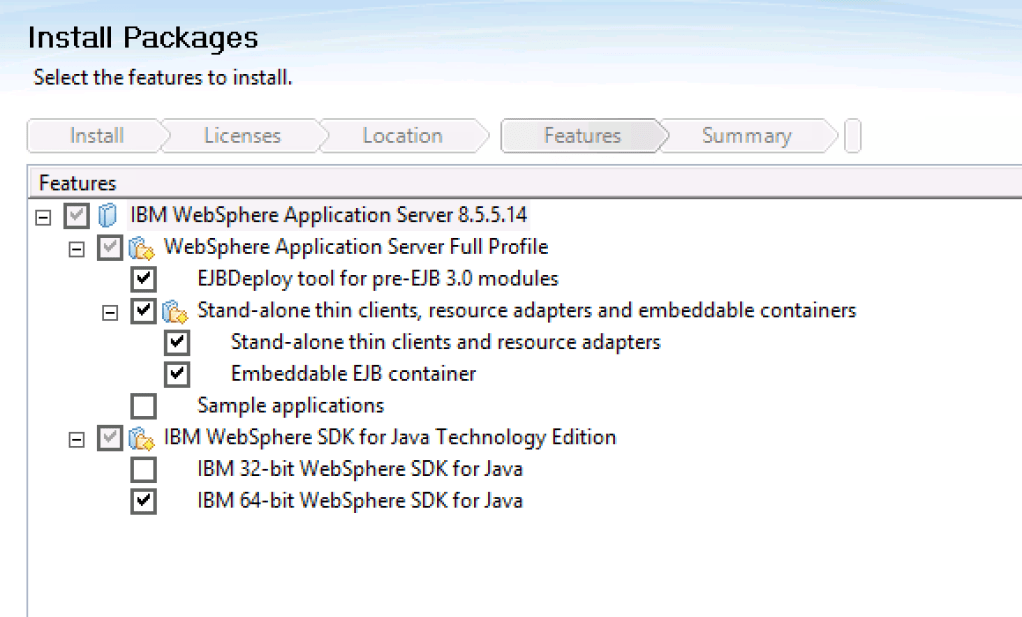Click the Stand-alone thin clients feature group icon
This screenshot has height=617, width=1022.
(x=176, y=311)
